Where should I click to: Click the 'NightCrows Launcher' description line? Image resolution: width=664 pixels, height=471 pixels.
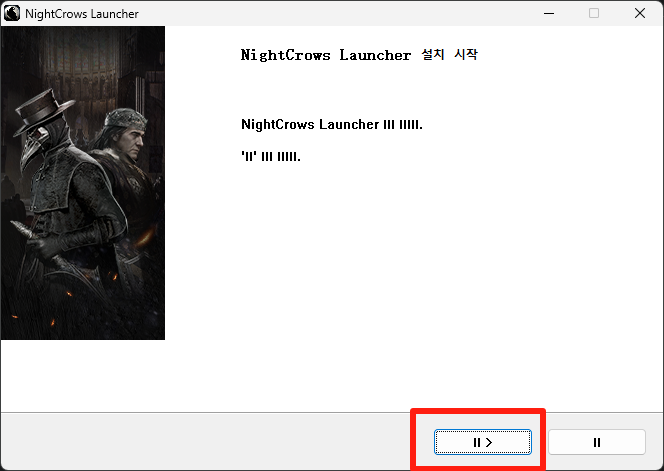pyautogui.click(x=332, y=125)
